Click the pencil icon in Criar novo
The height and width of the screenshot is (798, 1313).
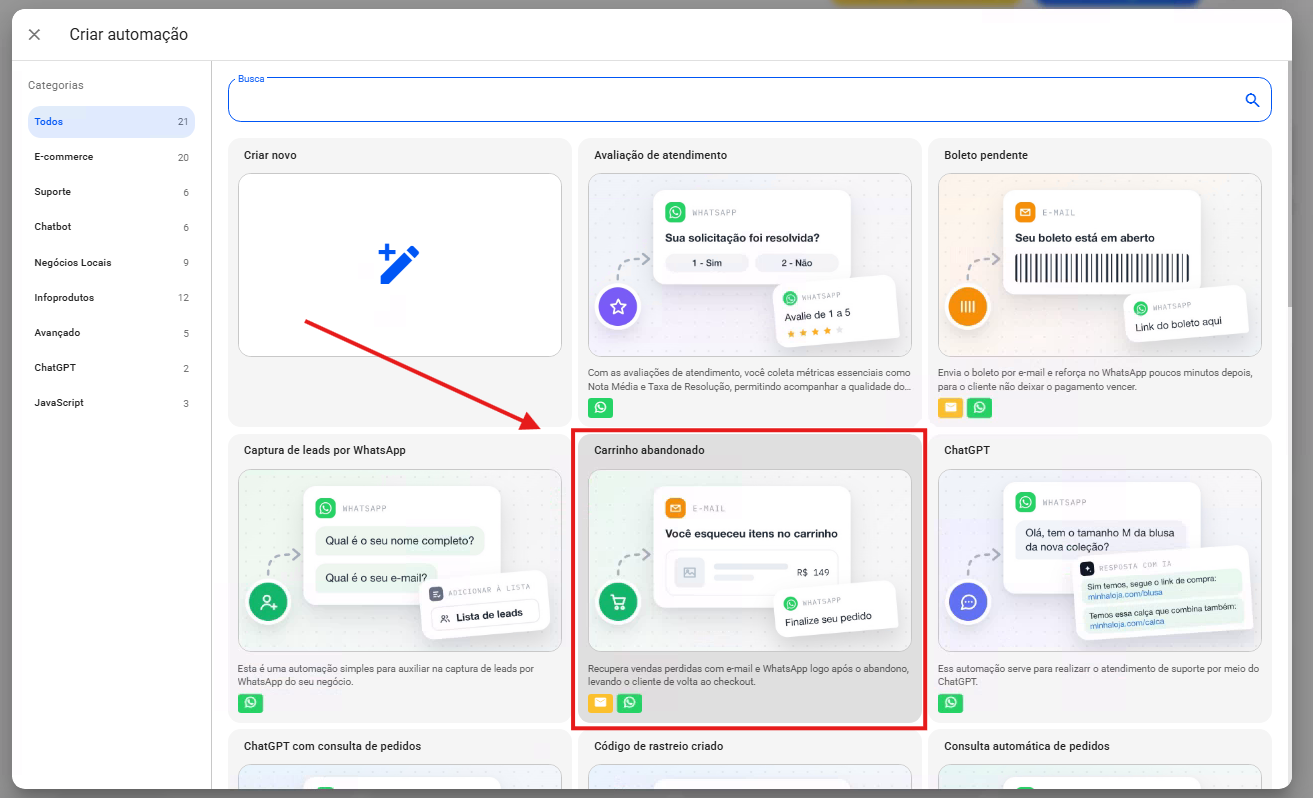coord(399,265)
